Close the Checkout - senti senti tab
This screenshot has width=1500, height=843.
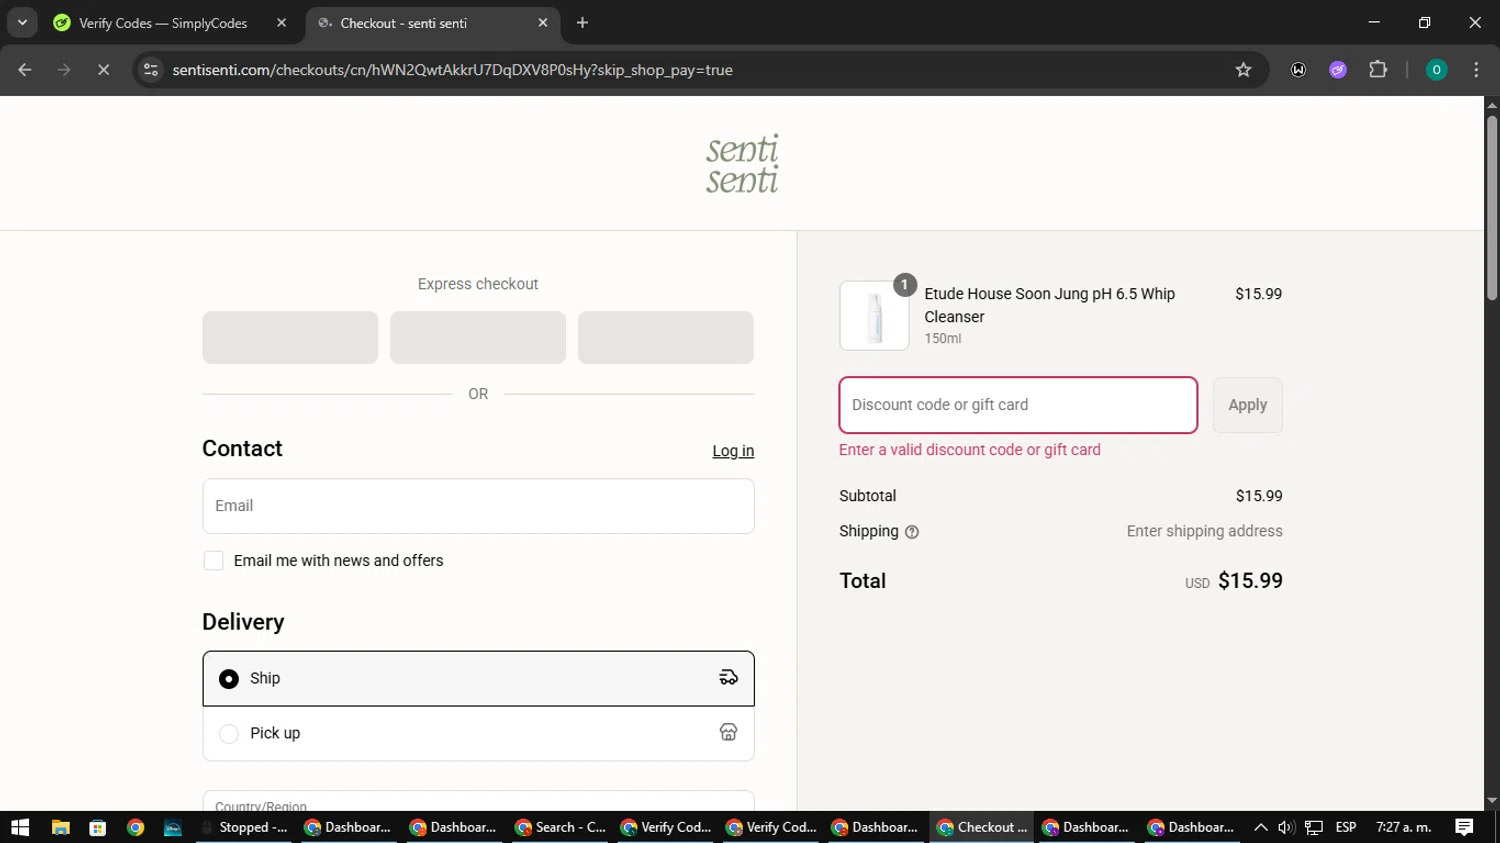point(543,23)
